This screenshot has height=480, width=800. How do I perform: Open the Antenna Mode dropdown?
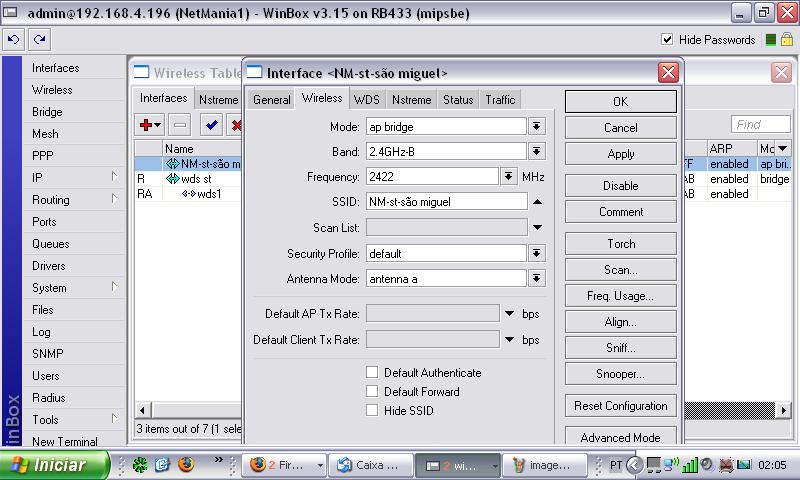tap(536, 279)
